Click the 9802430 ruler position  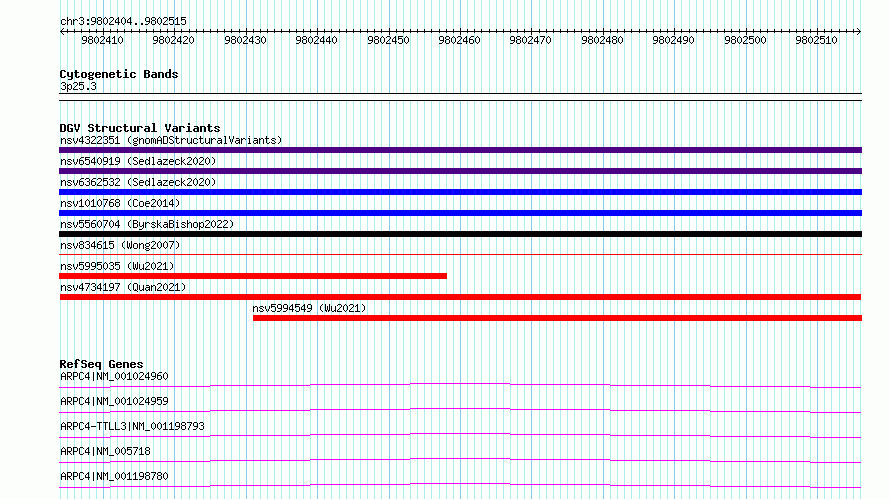tap(245, 40)
